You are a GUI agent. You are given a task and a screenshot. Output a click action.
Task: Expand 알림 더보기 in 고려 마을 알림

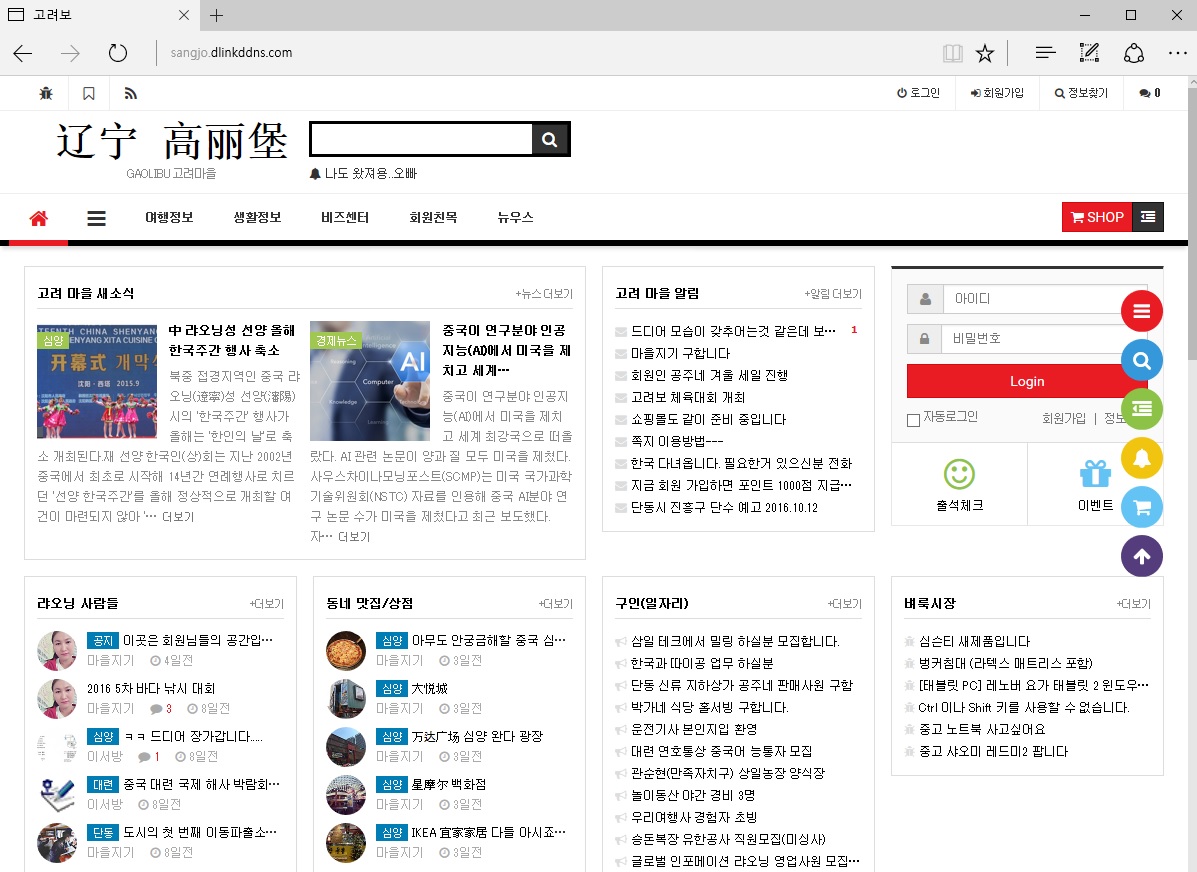[x=832, y=294]
